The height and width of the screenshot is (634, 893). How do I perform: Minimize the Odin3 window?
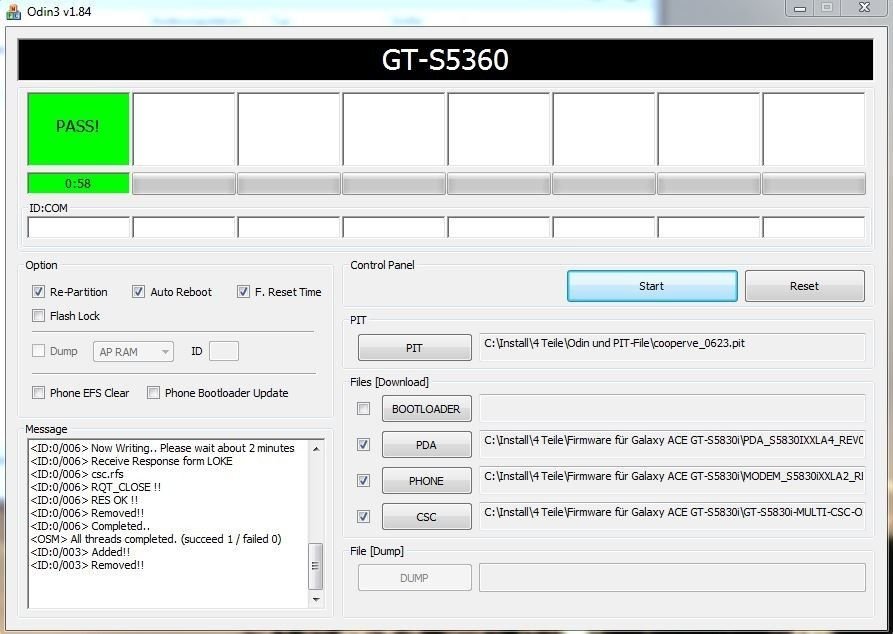tap(800, 8)
